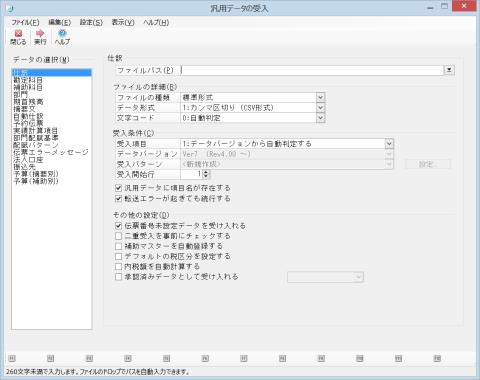Screen dimensions: 480x380
Task: Click the F4 function key button at the bottom
Action: click(128, 358)
